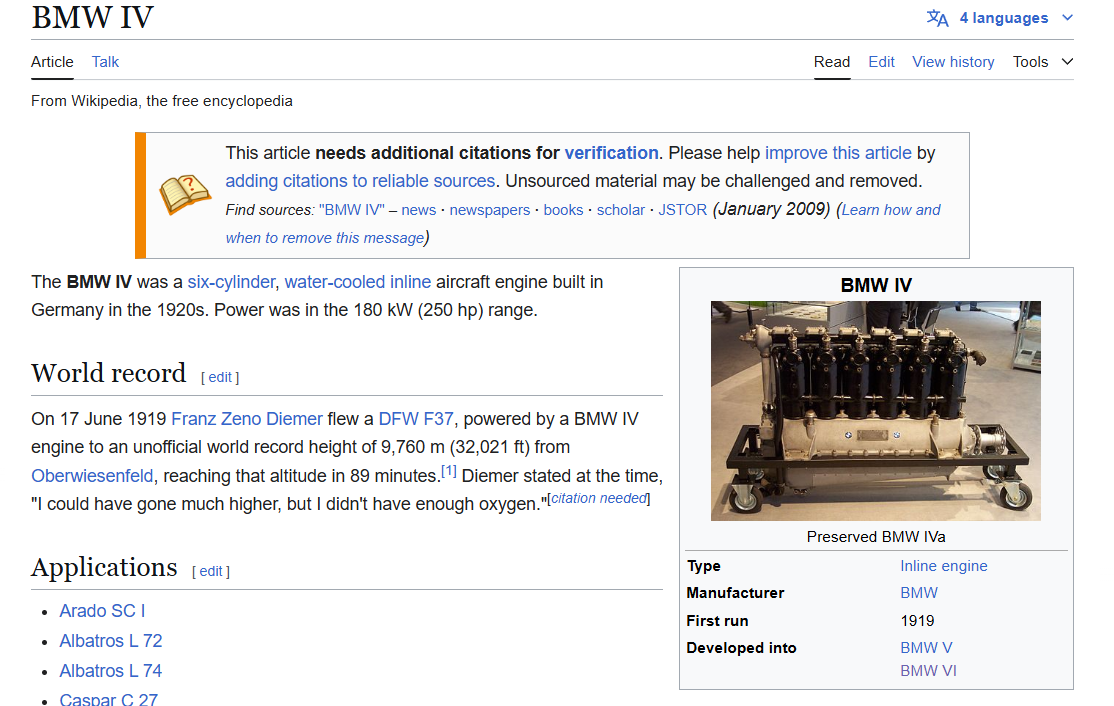Edit the Applications section
1114x706 pixels.
[x=210, y=571]
